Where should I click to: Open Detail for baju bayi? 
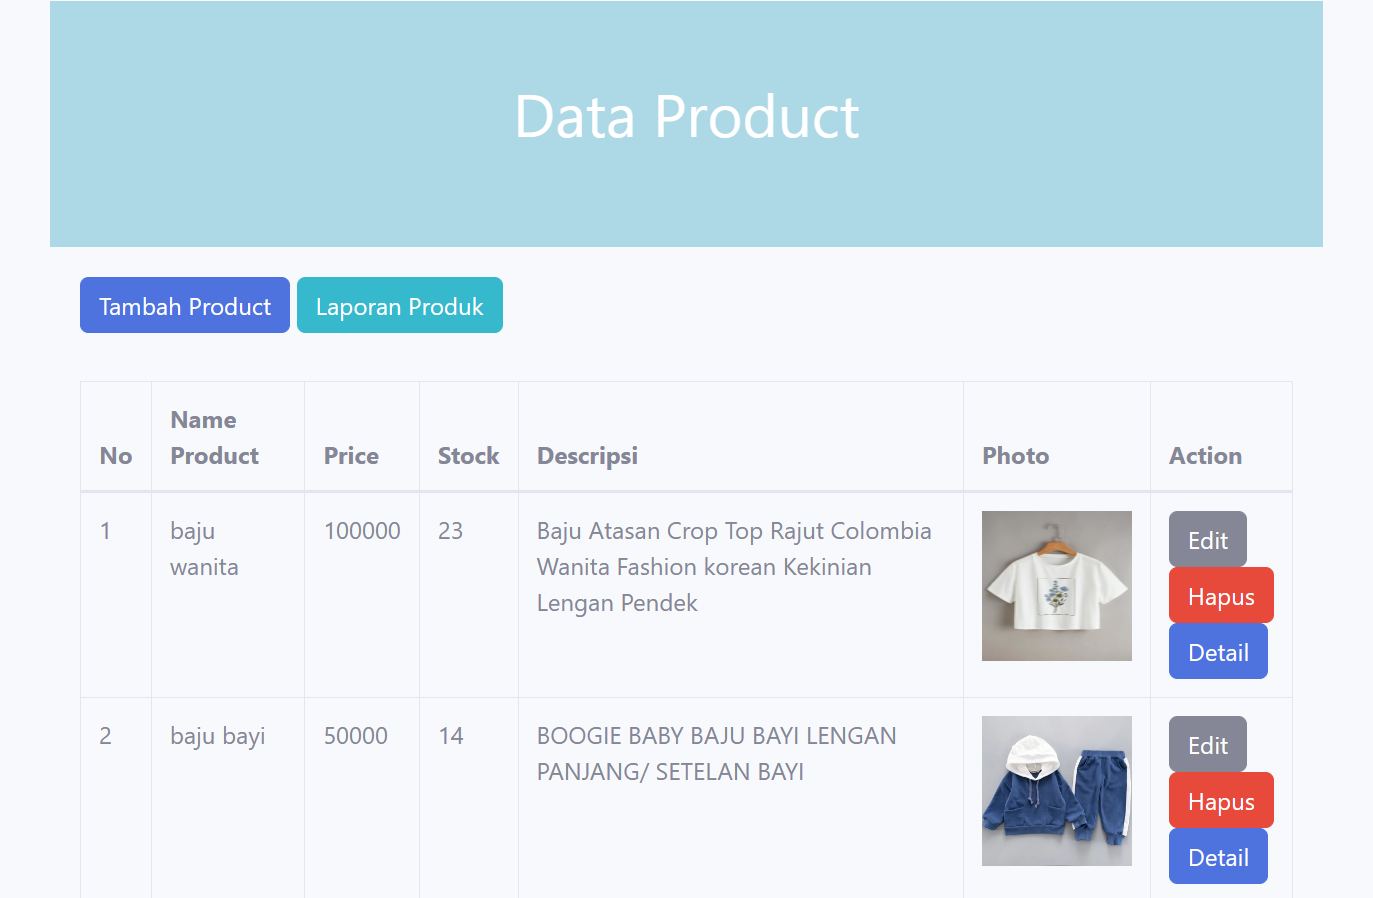(x=1217, y=857)
